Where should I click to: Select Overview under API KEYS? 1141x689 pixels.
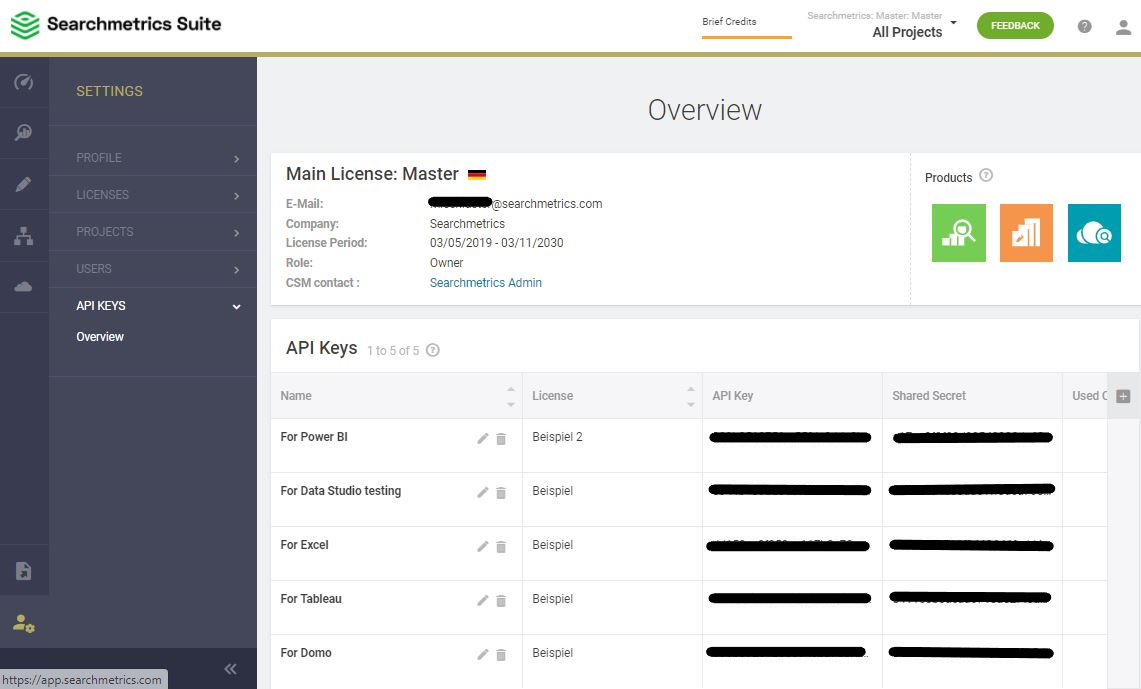100,337
